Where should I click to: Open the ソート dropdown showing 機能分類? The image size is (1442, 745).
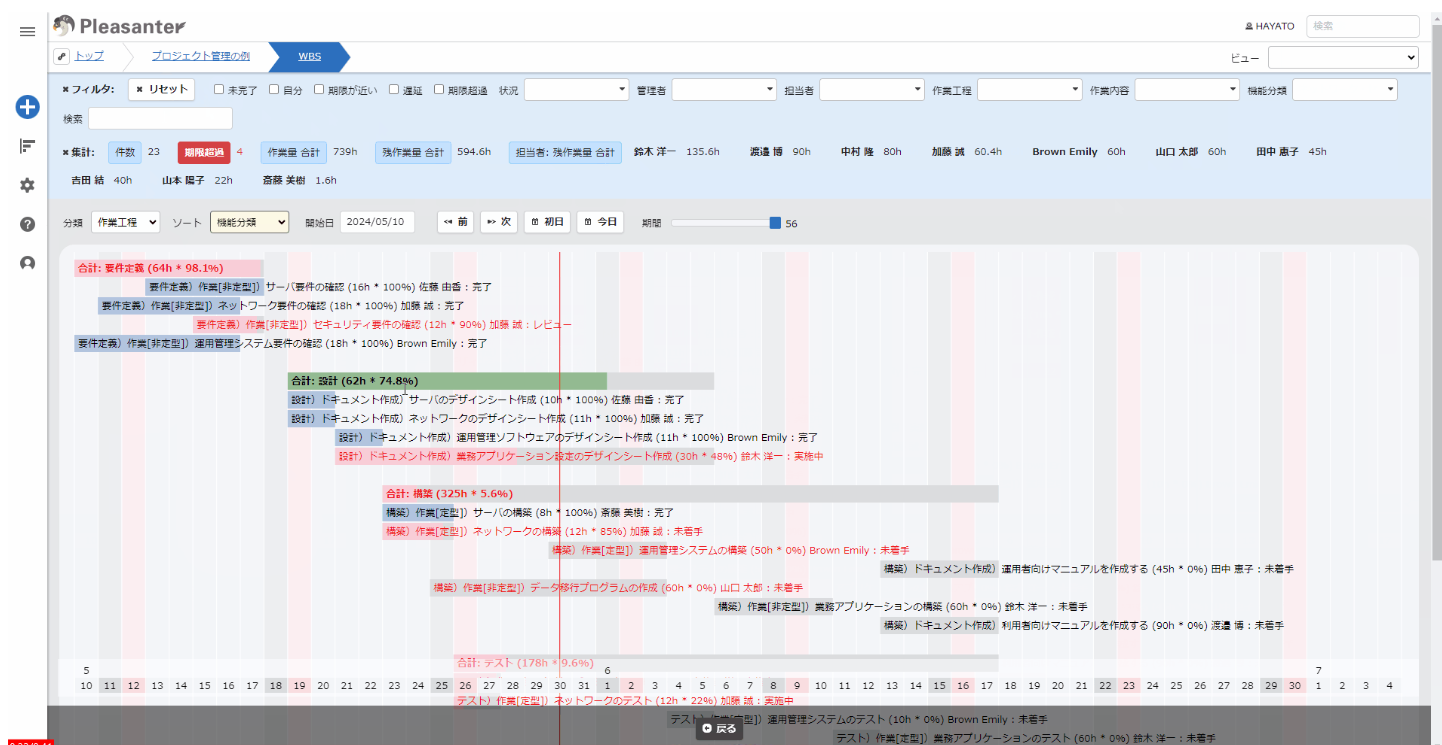click(x=249, y=222)
